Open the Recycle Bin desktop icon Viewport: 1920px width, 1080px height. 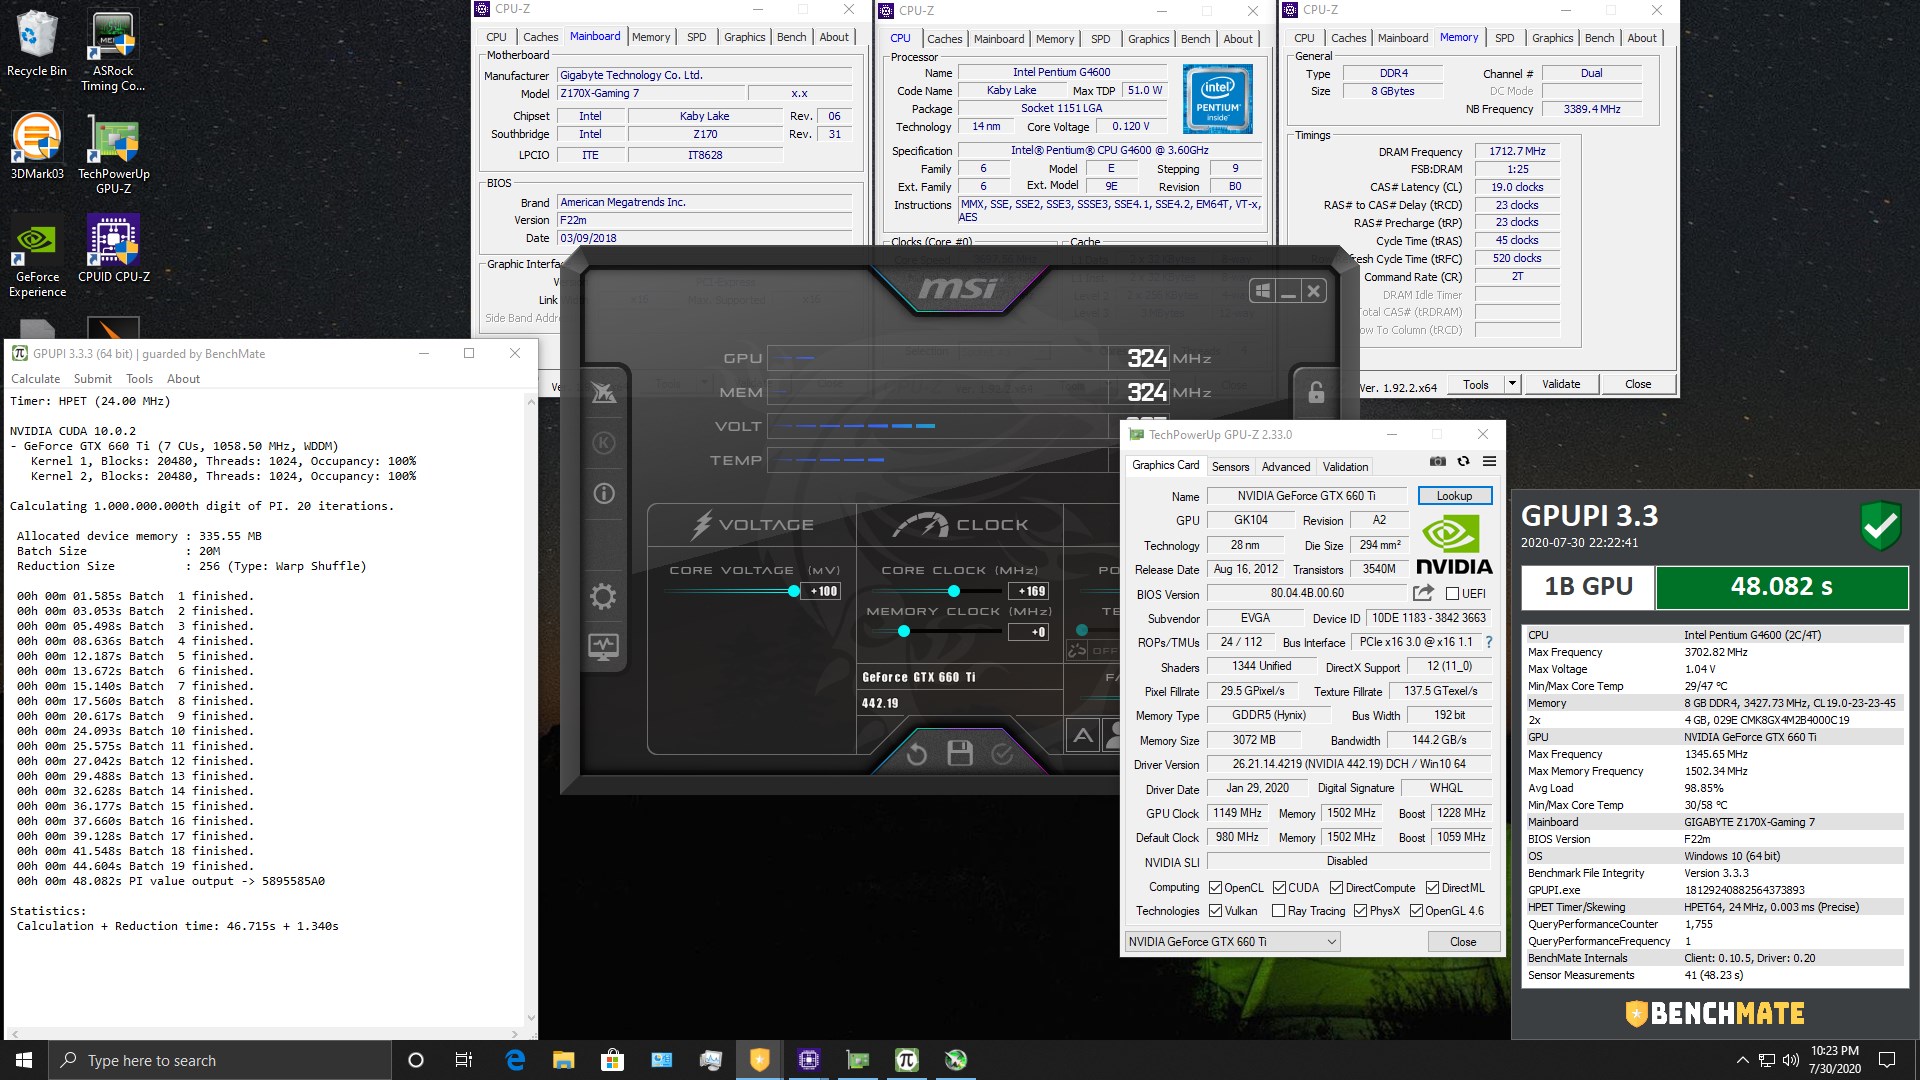37,44
